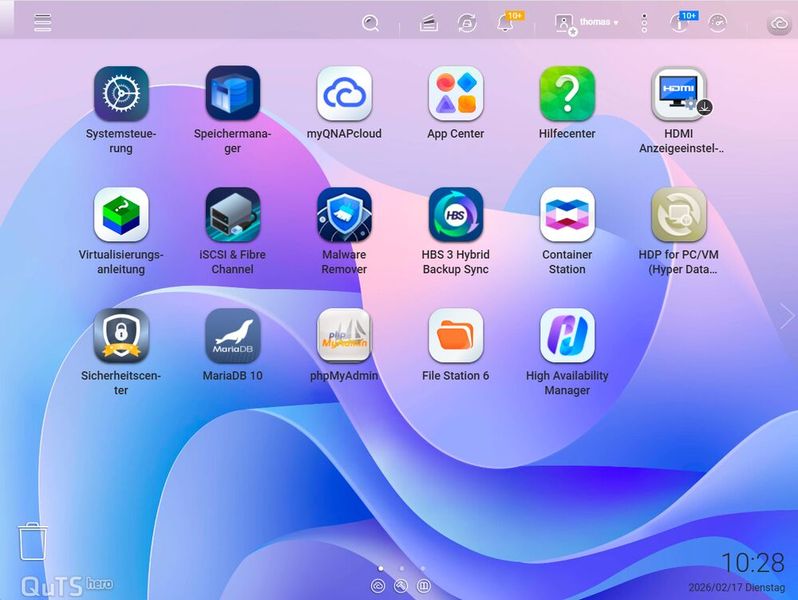Click the cloud icon in the top-right corner
Image resolution: width=798 pixels, height=600 pixels.
pyautogui.click(x=779, y=23)
